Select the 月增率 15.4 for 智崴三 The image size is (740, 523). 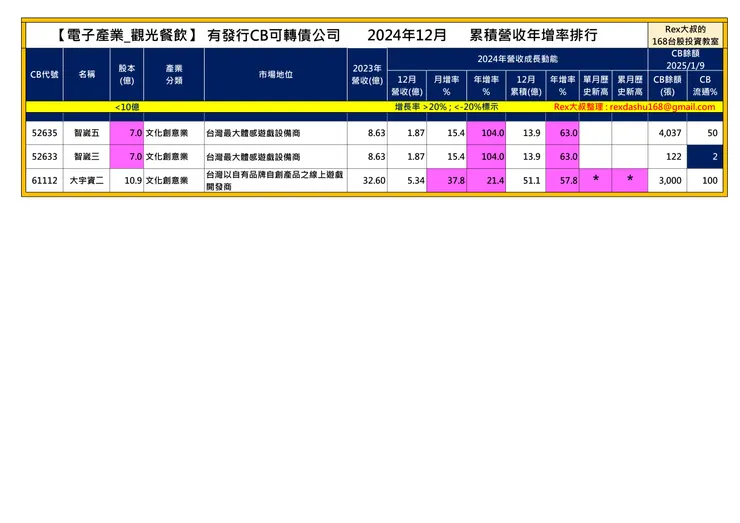tap(446, 157)
